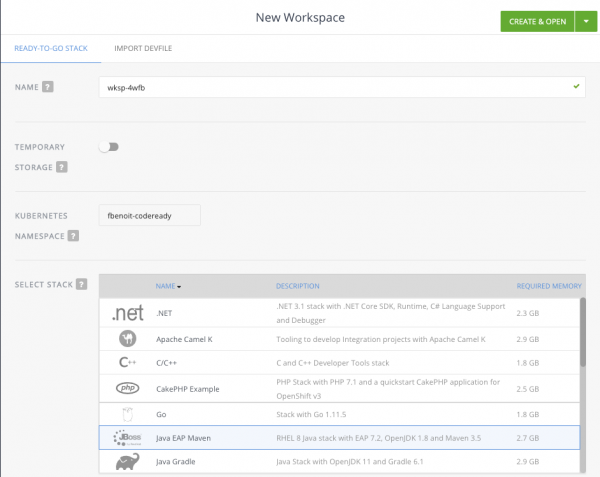Image resolution: width=600 pixels, height=477 pixels.
Task: Sort stacks by Name column
Action: (168, 286)
